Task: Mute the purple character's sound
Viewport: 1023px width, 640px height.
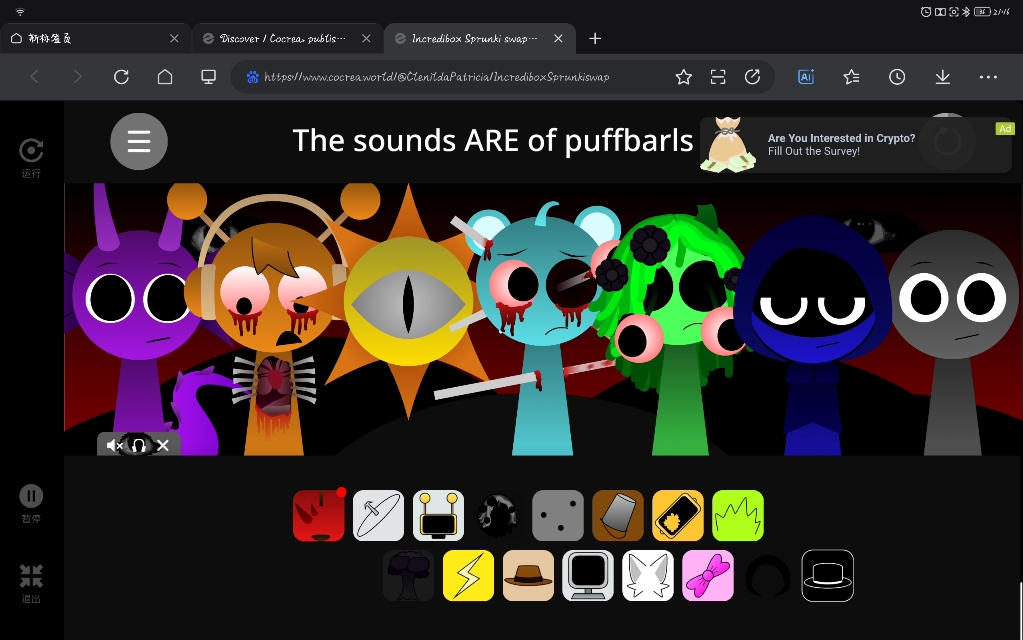Action: (114, 445)
